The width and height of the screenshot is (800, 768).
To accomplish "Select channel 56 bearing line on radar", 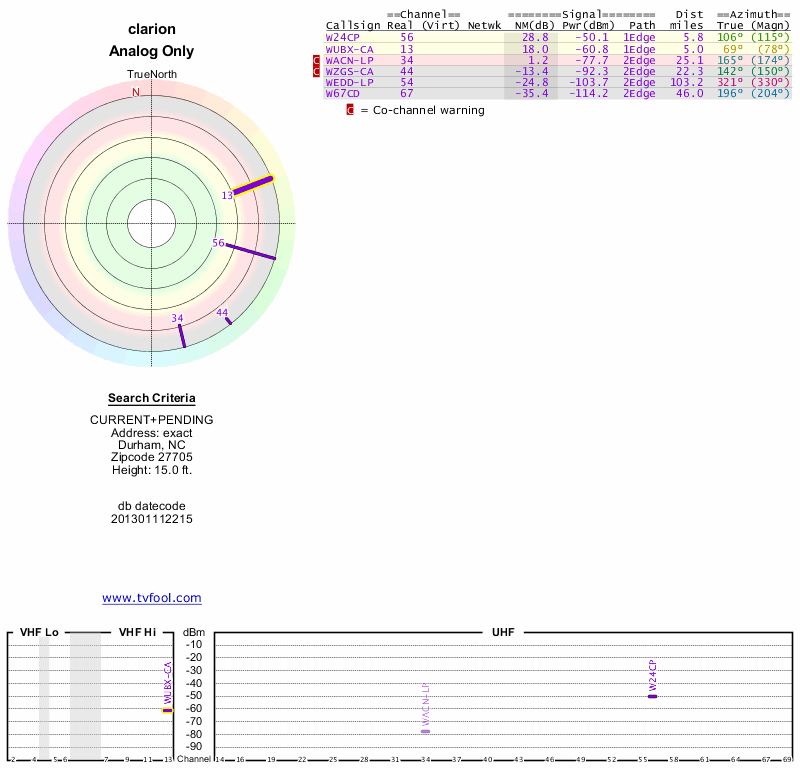I will (x=251, y=251).
